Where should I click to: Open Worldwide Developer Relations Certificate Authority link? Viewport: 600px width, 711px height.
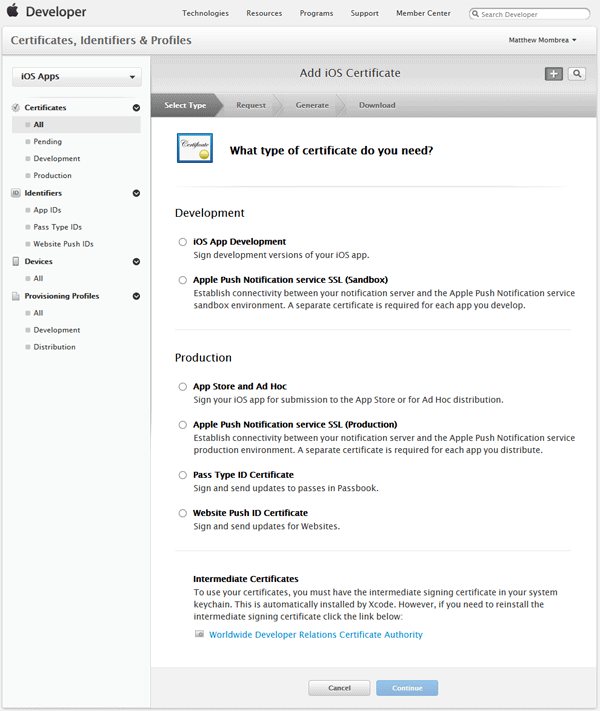tap(316, 634)
